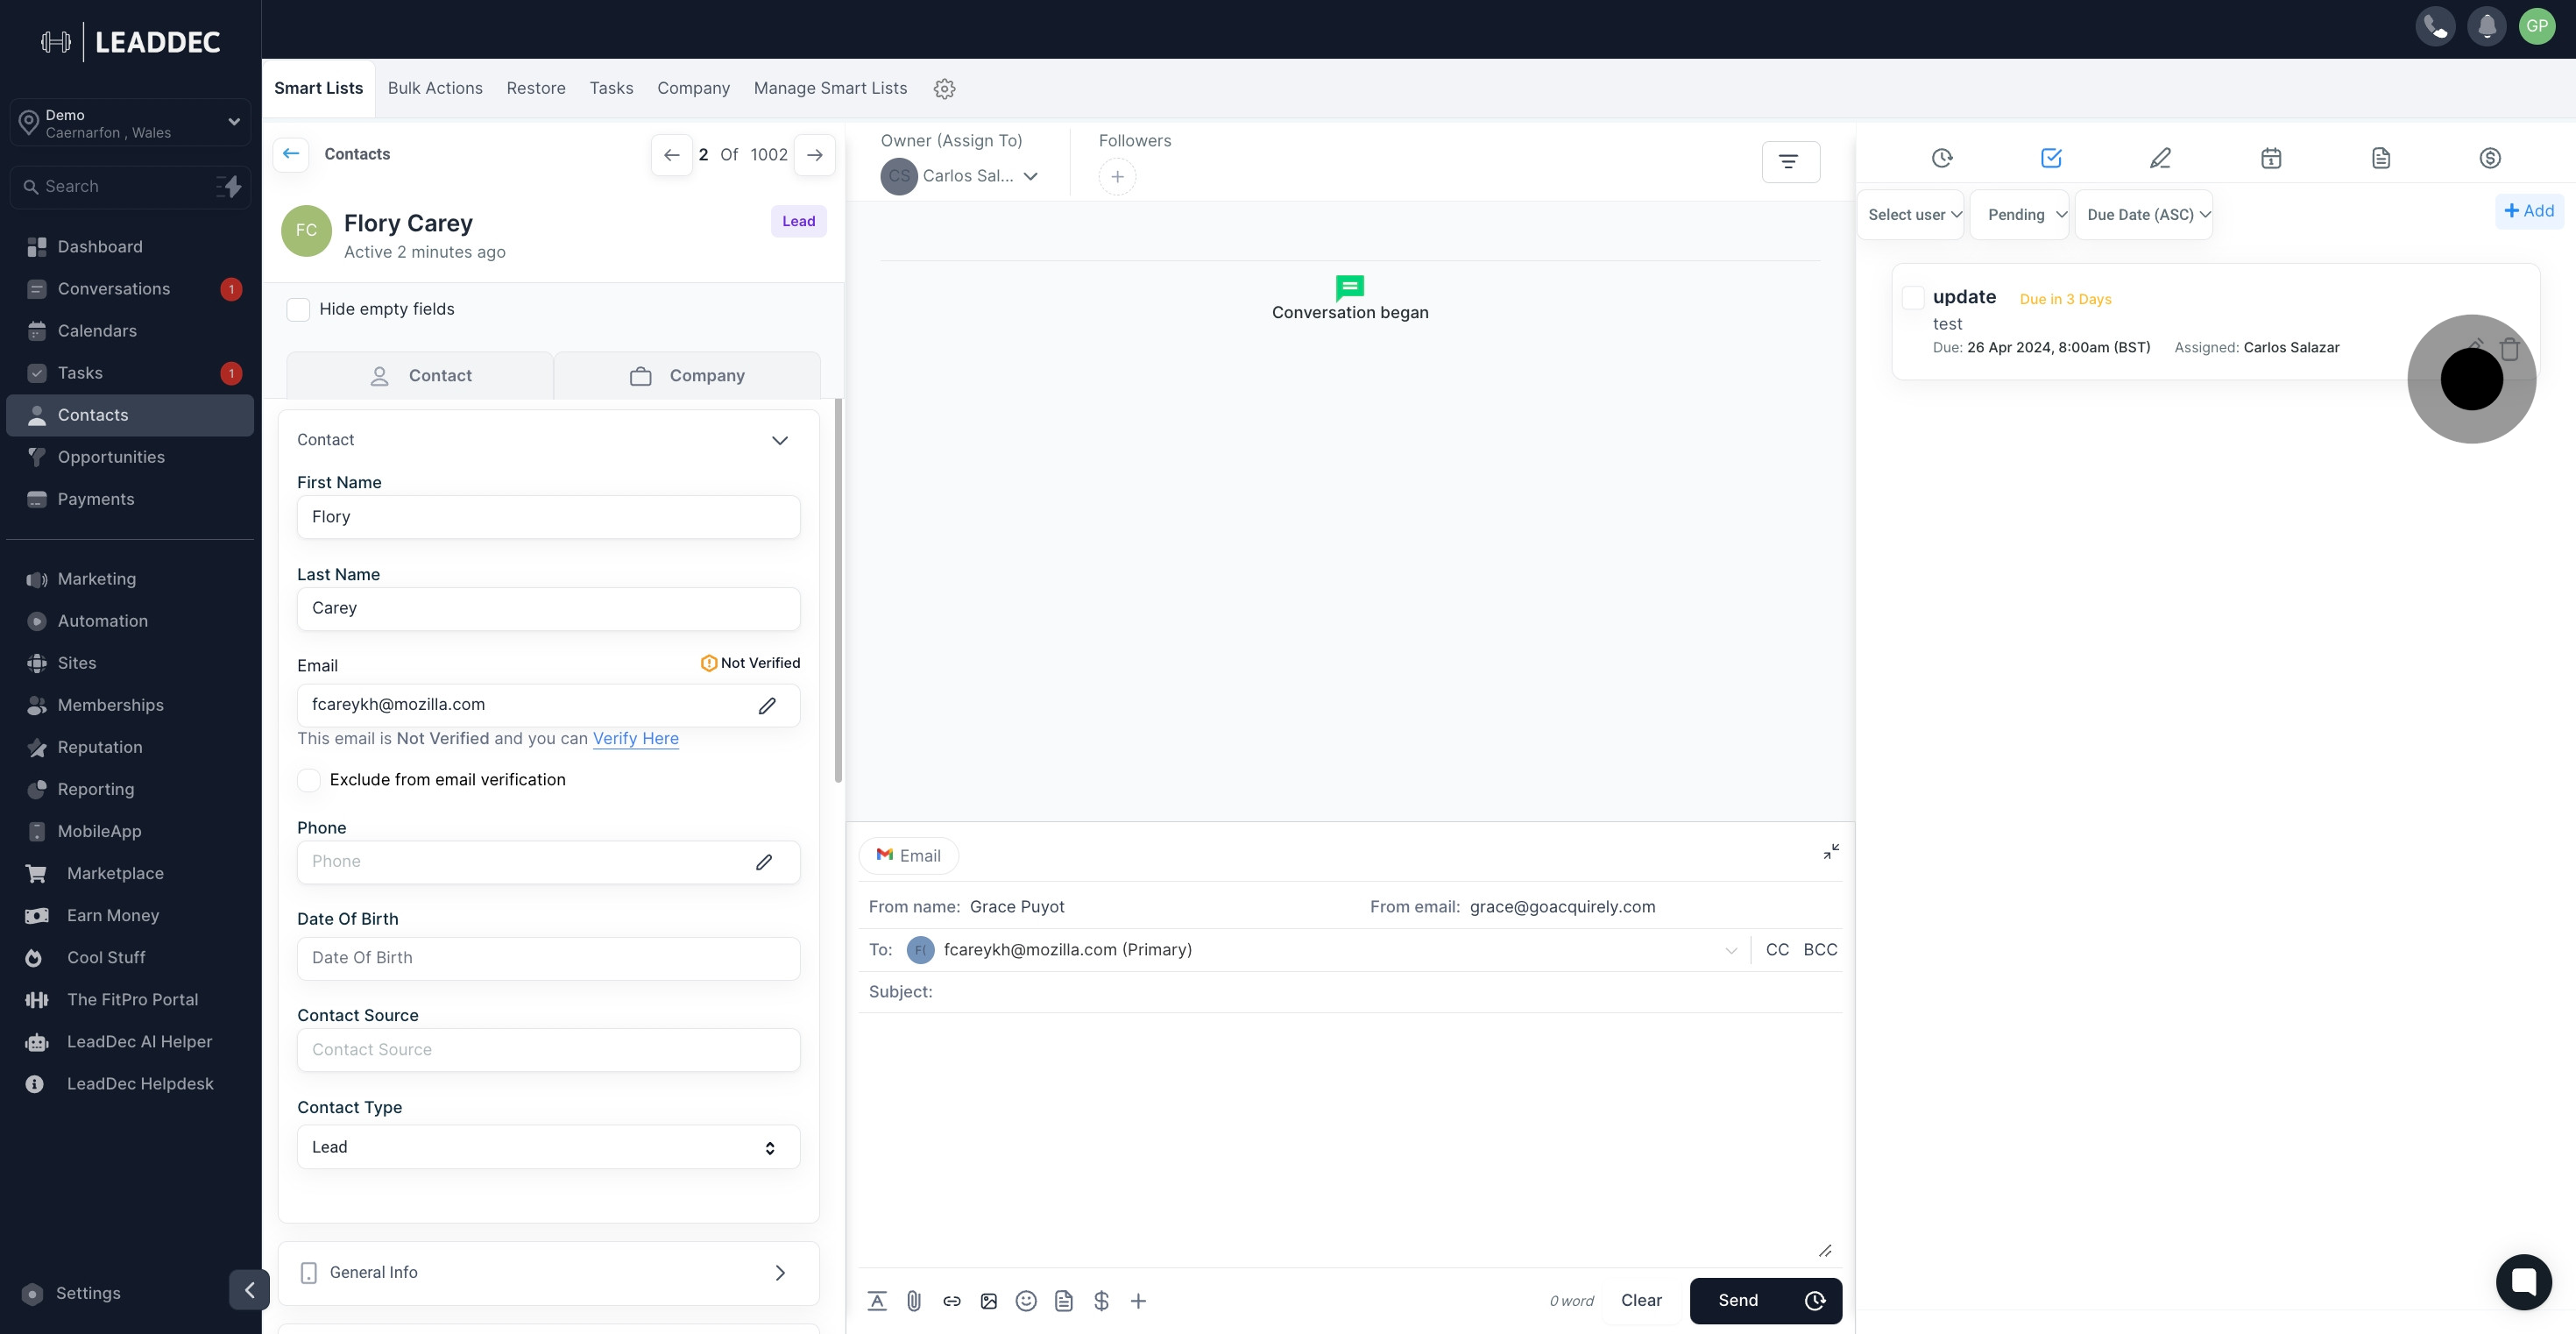Viewport: 2576px width, 1334px height.
Task: Open Select user filter dropdown
Action: click(1912, 215)
